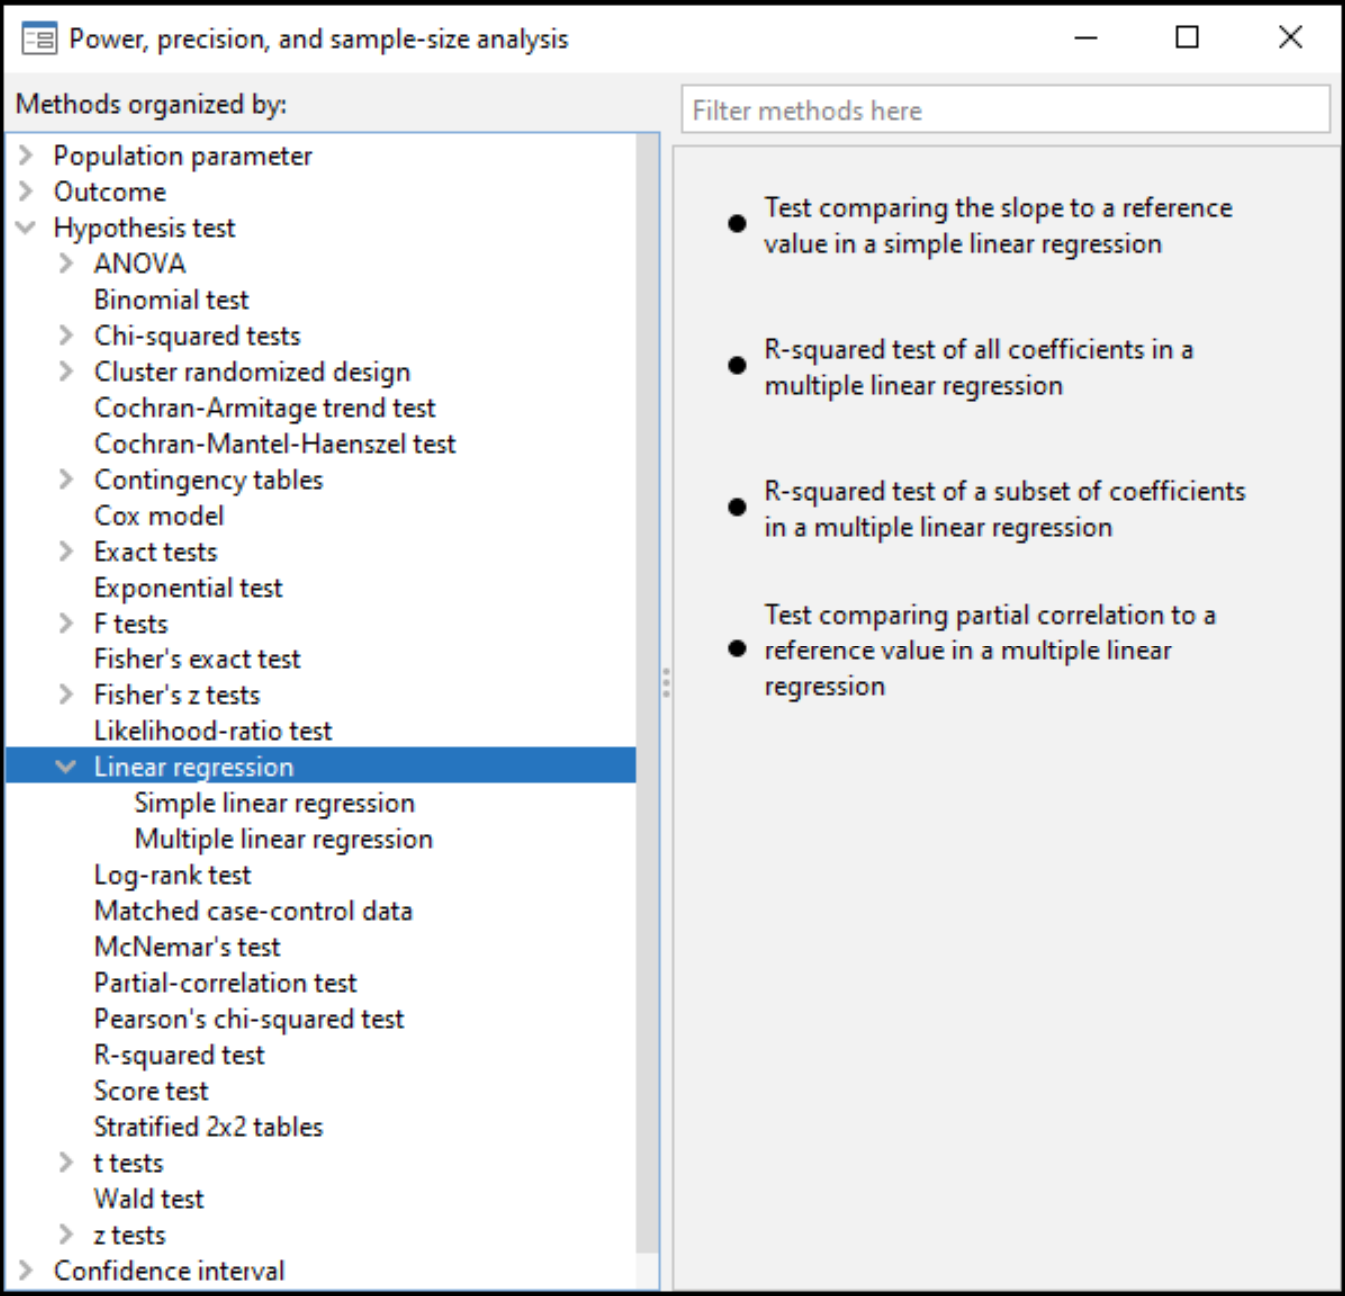Expand the Outcome tree node
The height and width of the screenshot is (1296, 1345).
26,191
